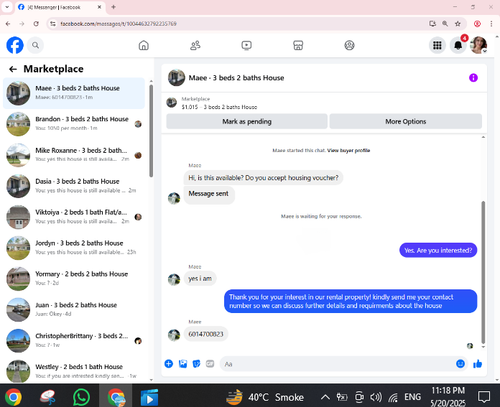500x407 pixels.
Task: Open Chrome zoom magnifier icon in address bar
Action: (x=445, y=24)
